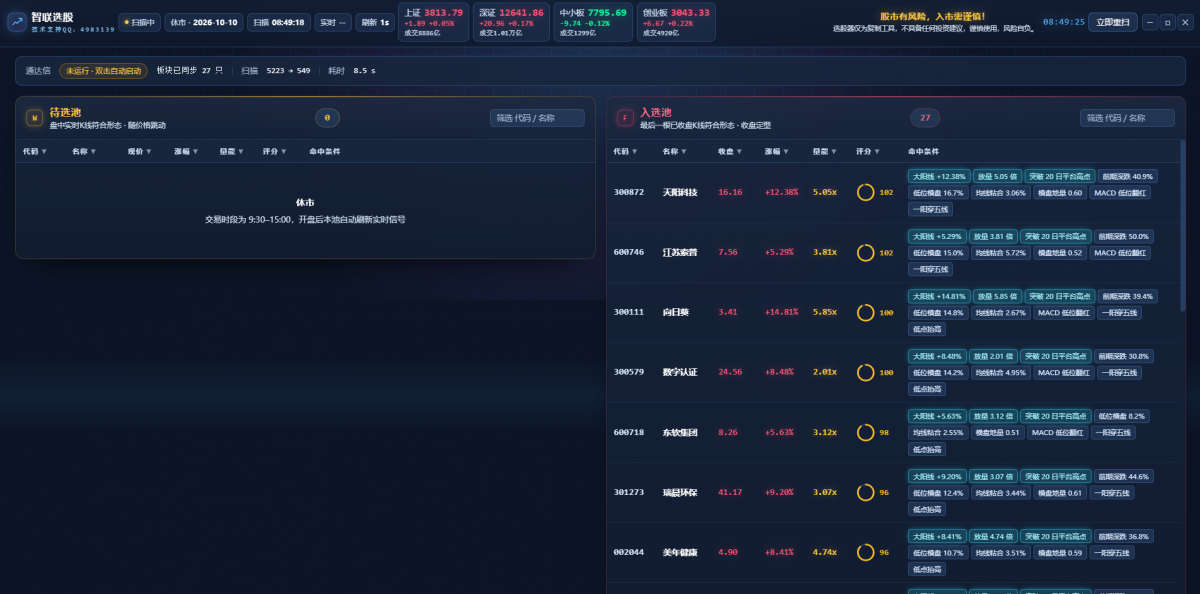Click the 0 count badge in 待选池

pos(327,118)
